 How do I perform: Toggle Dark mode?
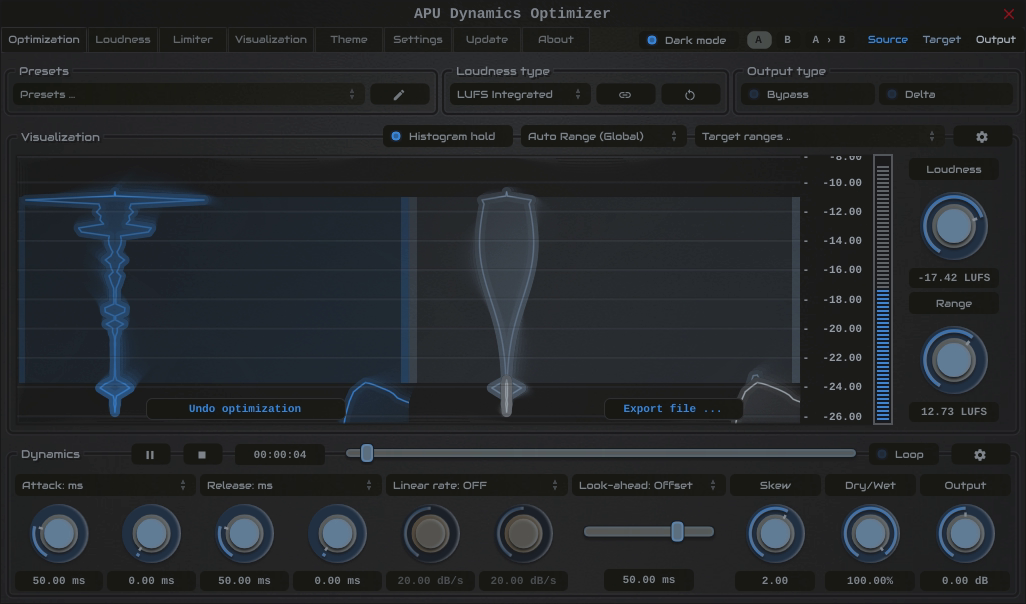click(686, 40)
